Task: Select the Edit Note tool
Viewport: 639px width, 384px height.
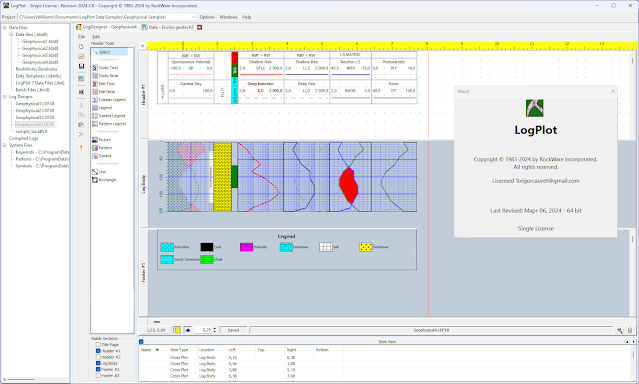Action: point(104,92)
